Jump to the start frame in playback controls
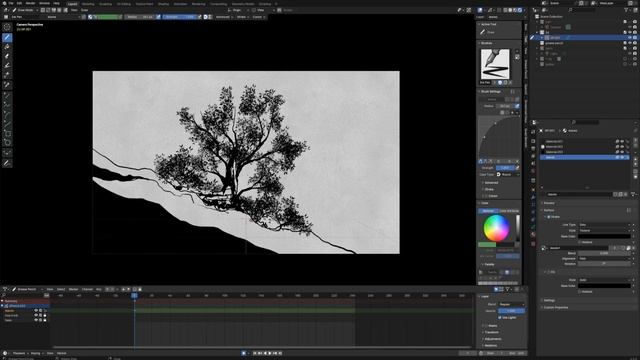This screenshot has width=640, height=360. (255, 353)
